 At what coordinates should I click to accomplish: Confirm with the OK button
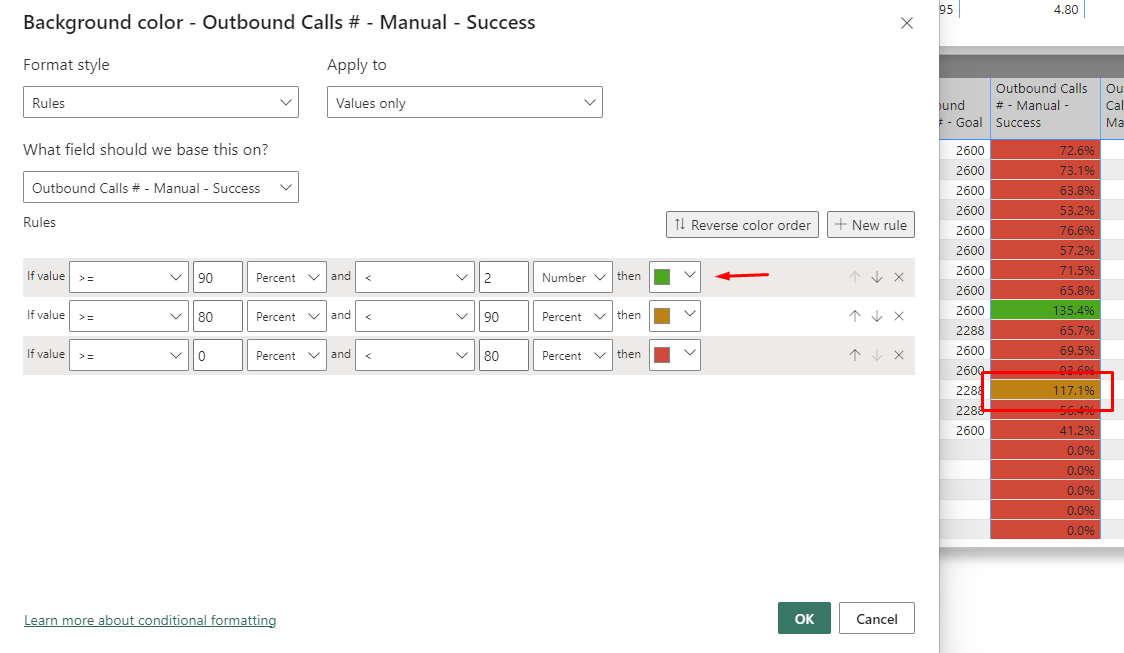pyautogui.click(x=804, y=618)
